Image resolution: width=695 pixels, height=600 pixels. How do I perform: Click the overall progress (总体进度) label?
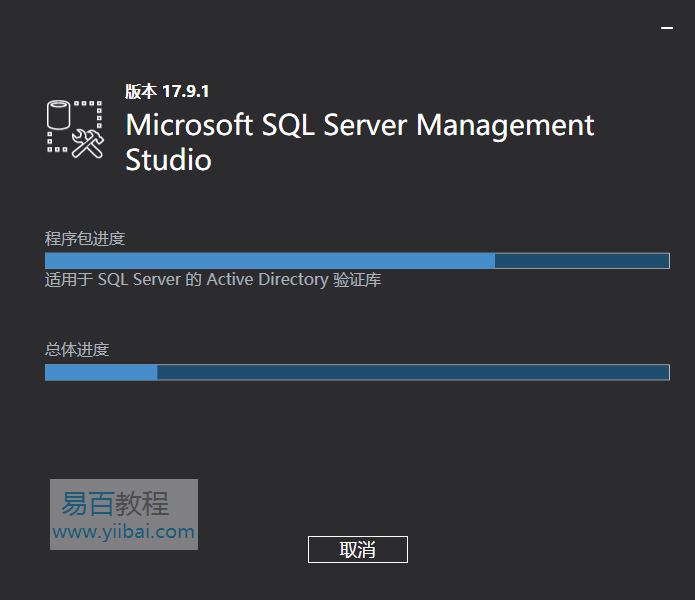77,350
